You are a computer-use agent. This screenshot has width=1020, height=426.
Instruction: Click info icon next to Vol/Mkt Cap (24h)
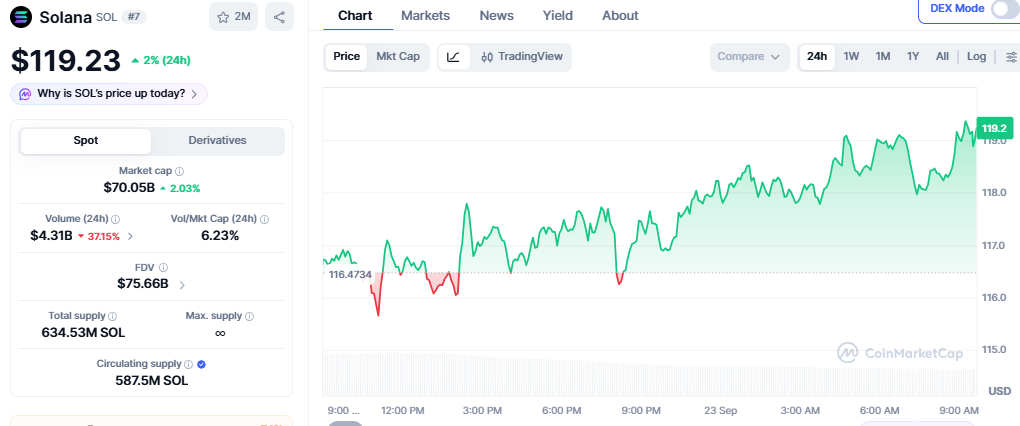click(265, 219)
